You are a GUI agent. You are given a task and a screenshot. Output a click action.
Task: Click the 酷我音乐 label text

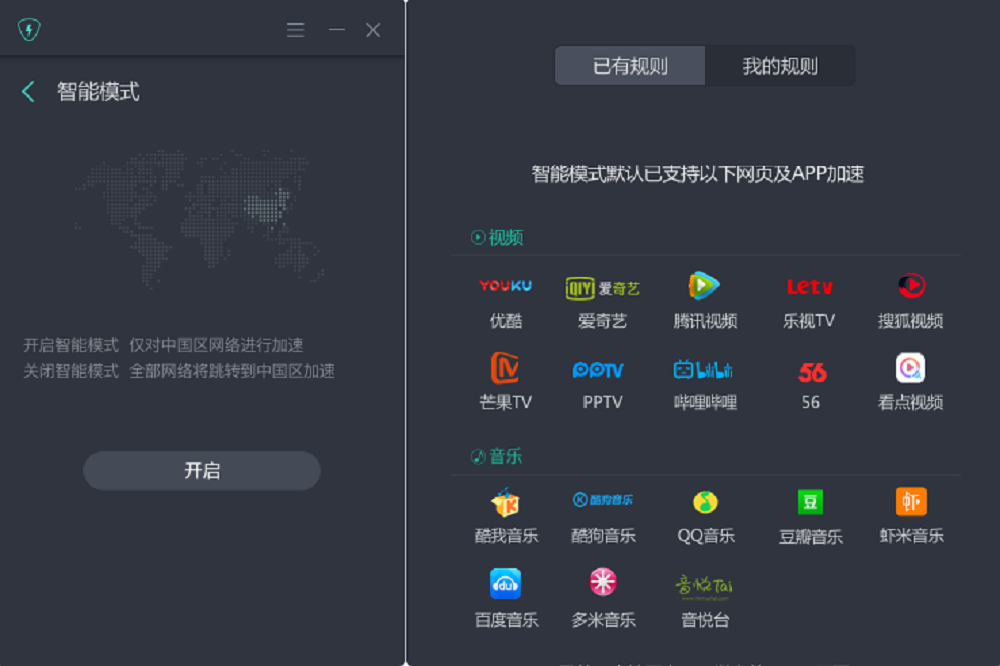[506, 535]
